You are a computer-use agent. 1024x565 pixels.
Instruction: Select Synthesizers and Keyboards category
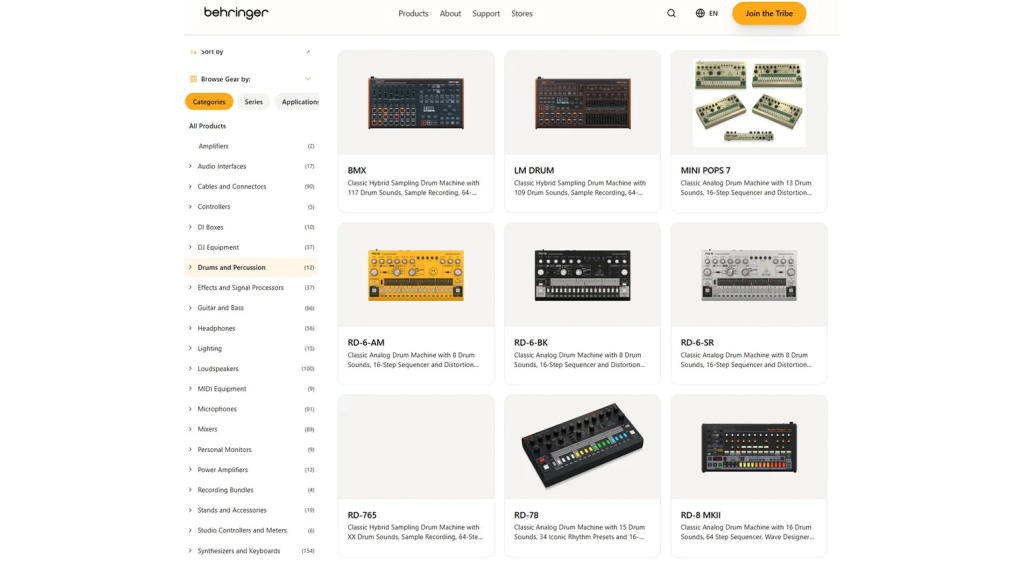239,551
